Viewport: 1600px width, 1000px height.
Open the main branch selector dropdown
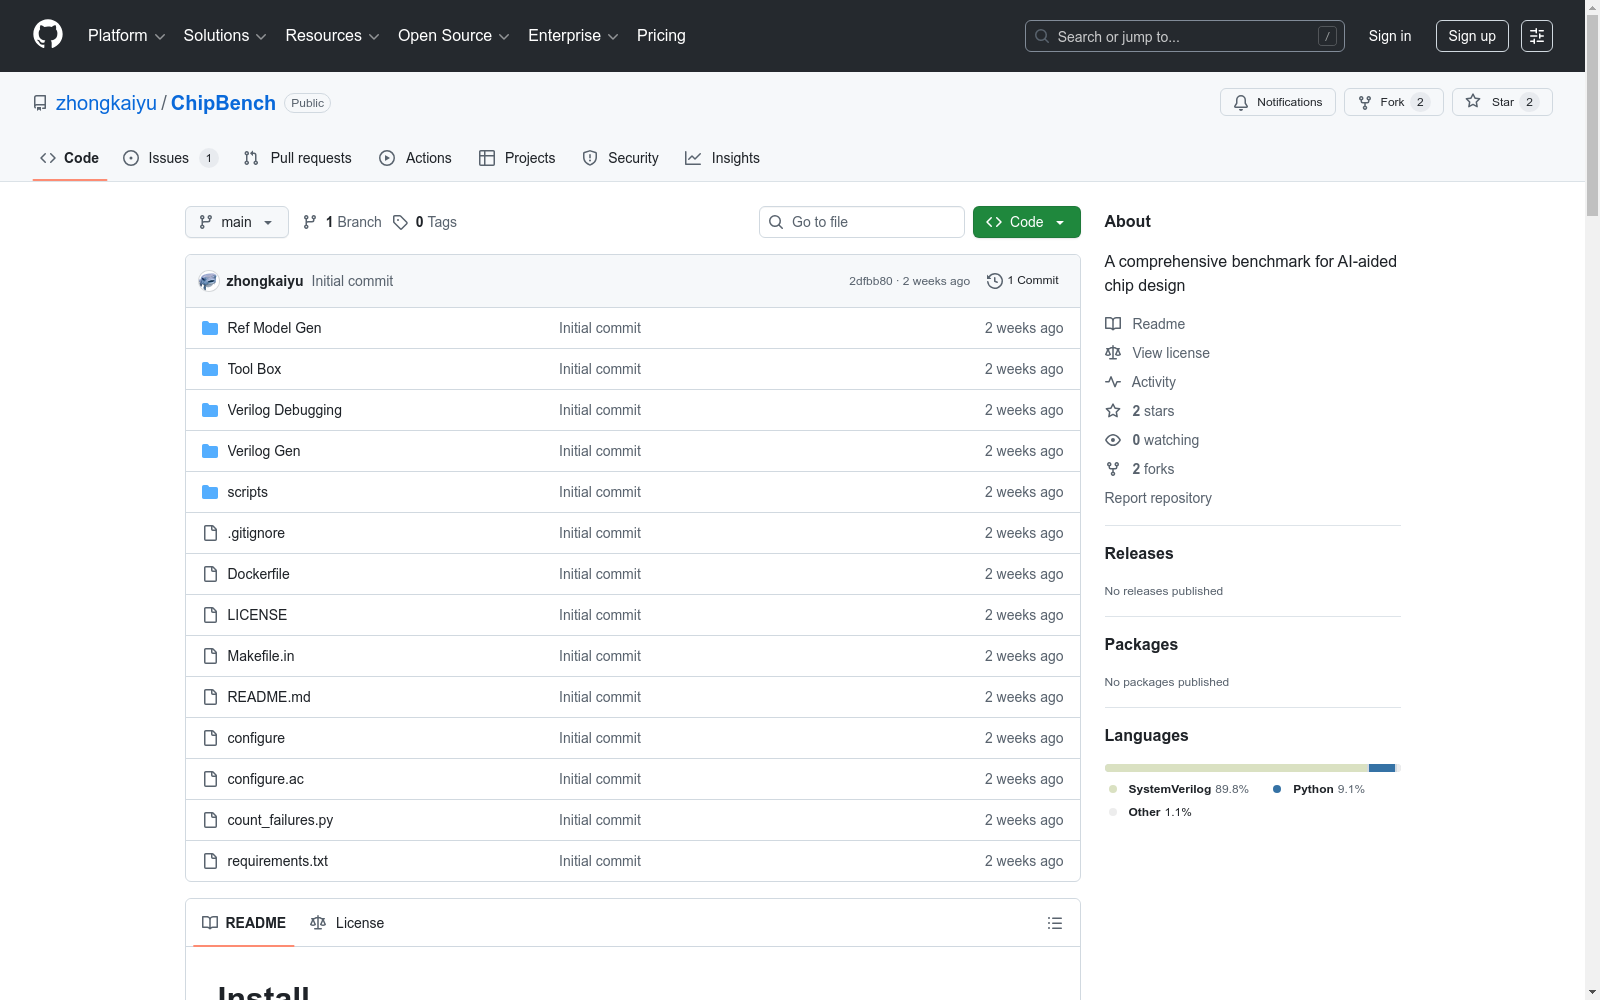[237, 222]
